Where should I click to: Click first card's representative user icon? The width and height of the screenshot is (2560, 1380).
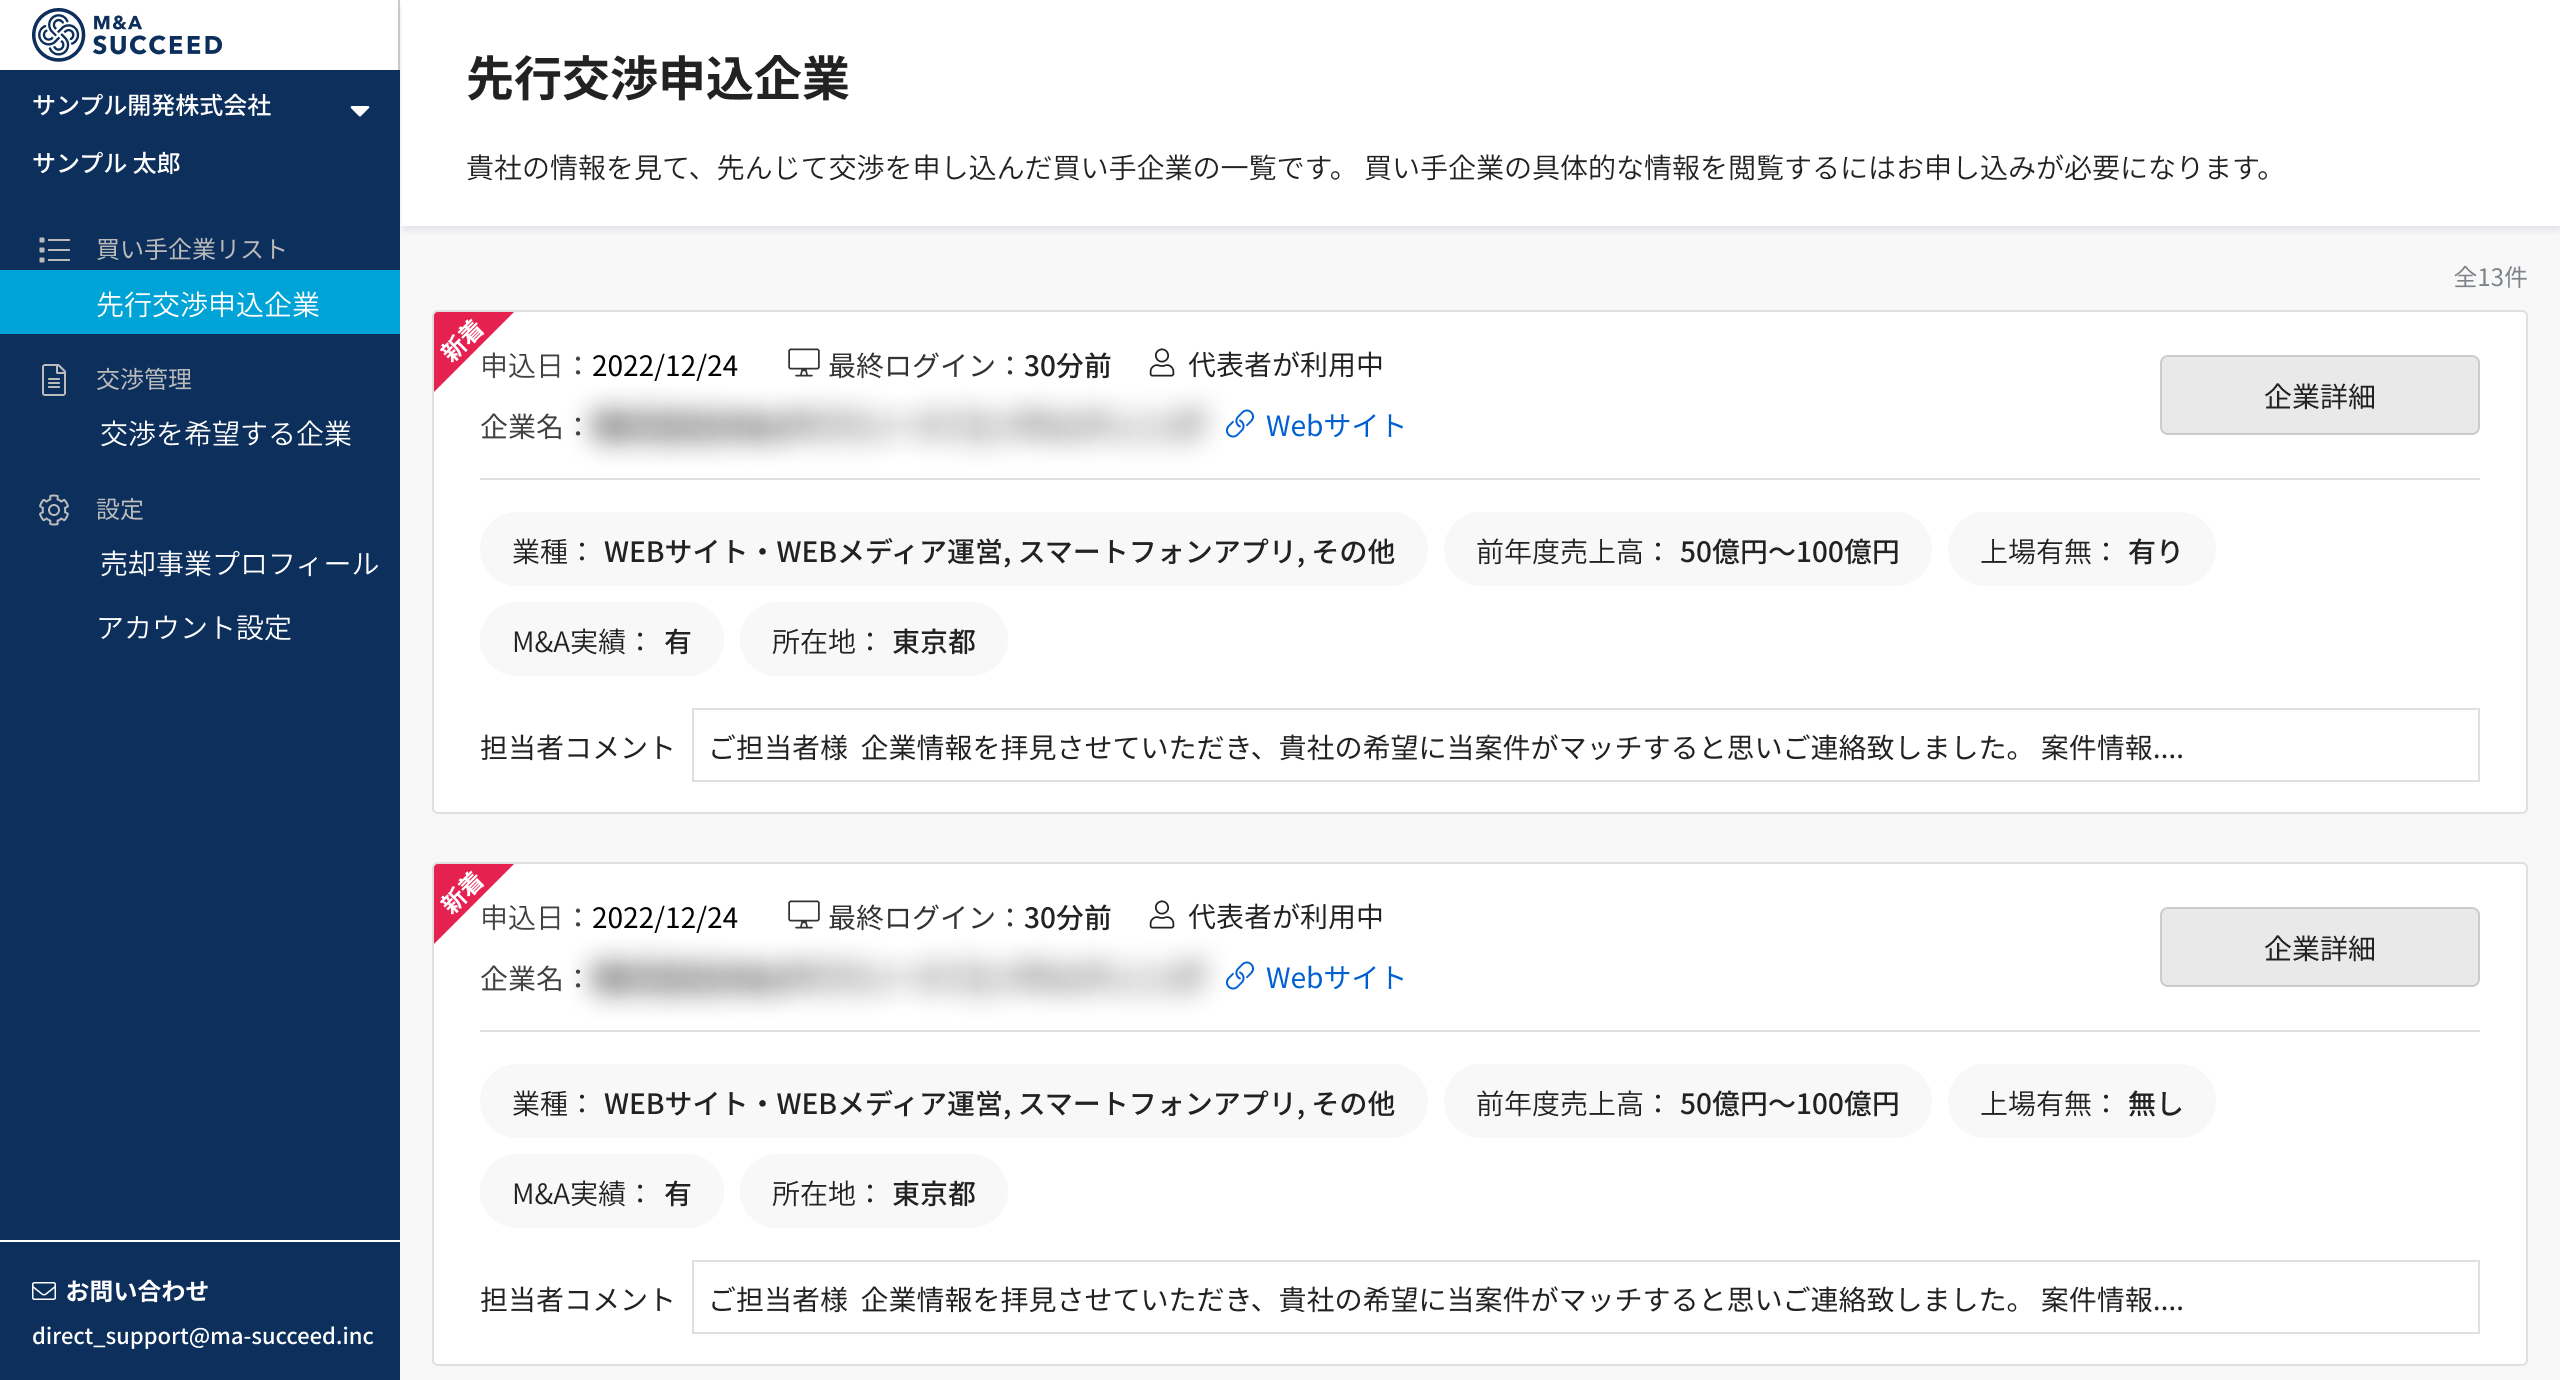pyautogui.click(x=1161, y=363)
